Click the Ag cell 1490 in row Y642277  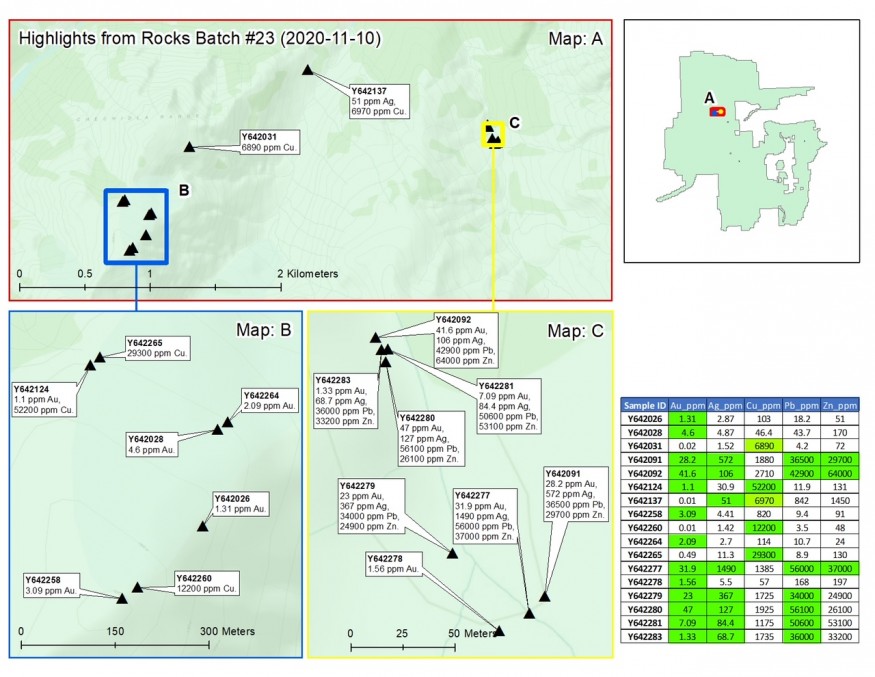coord(725,568)
